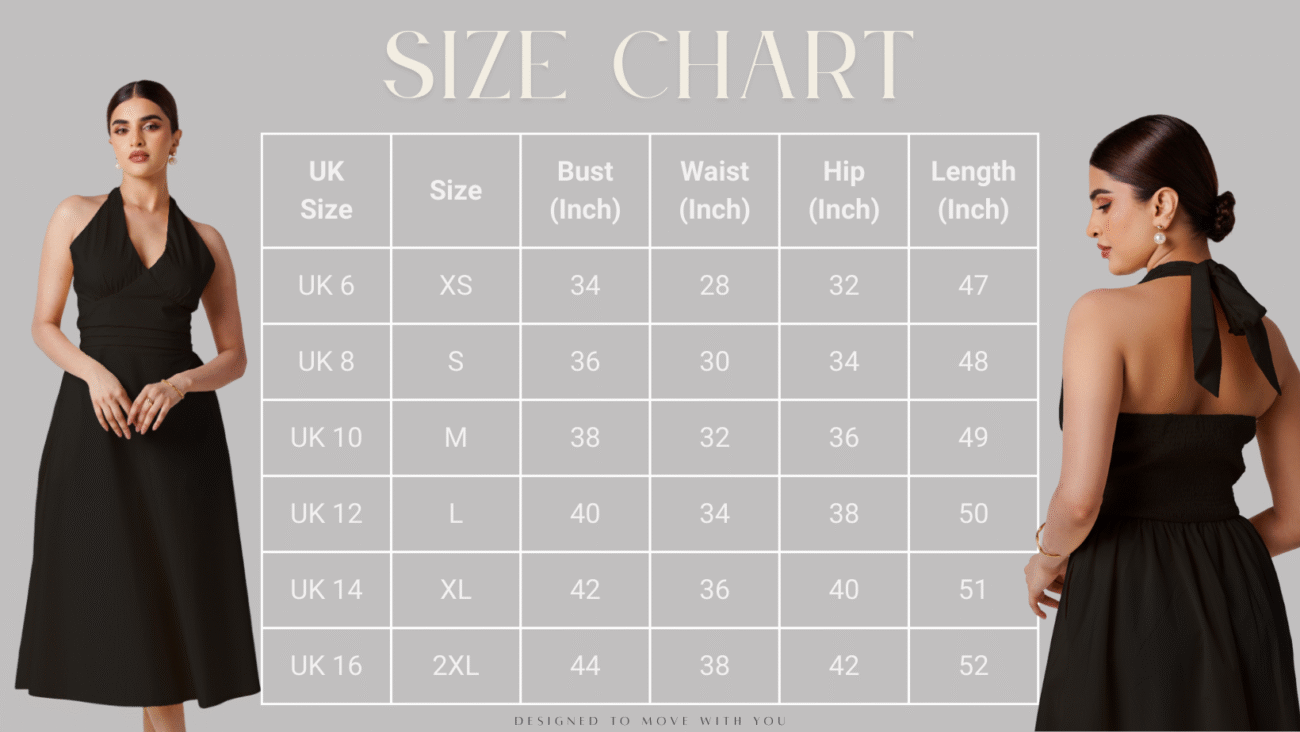This screenshot has height=732, width=1300.
Task: Select the UK 6 row label
Action: [x=326, y=285]
